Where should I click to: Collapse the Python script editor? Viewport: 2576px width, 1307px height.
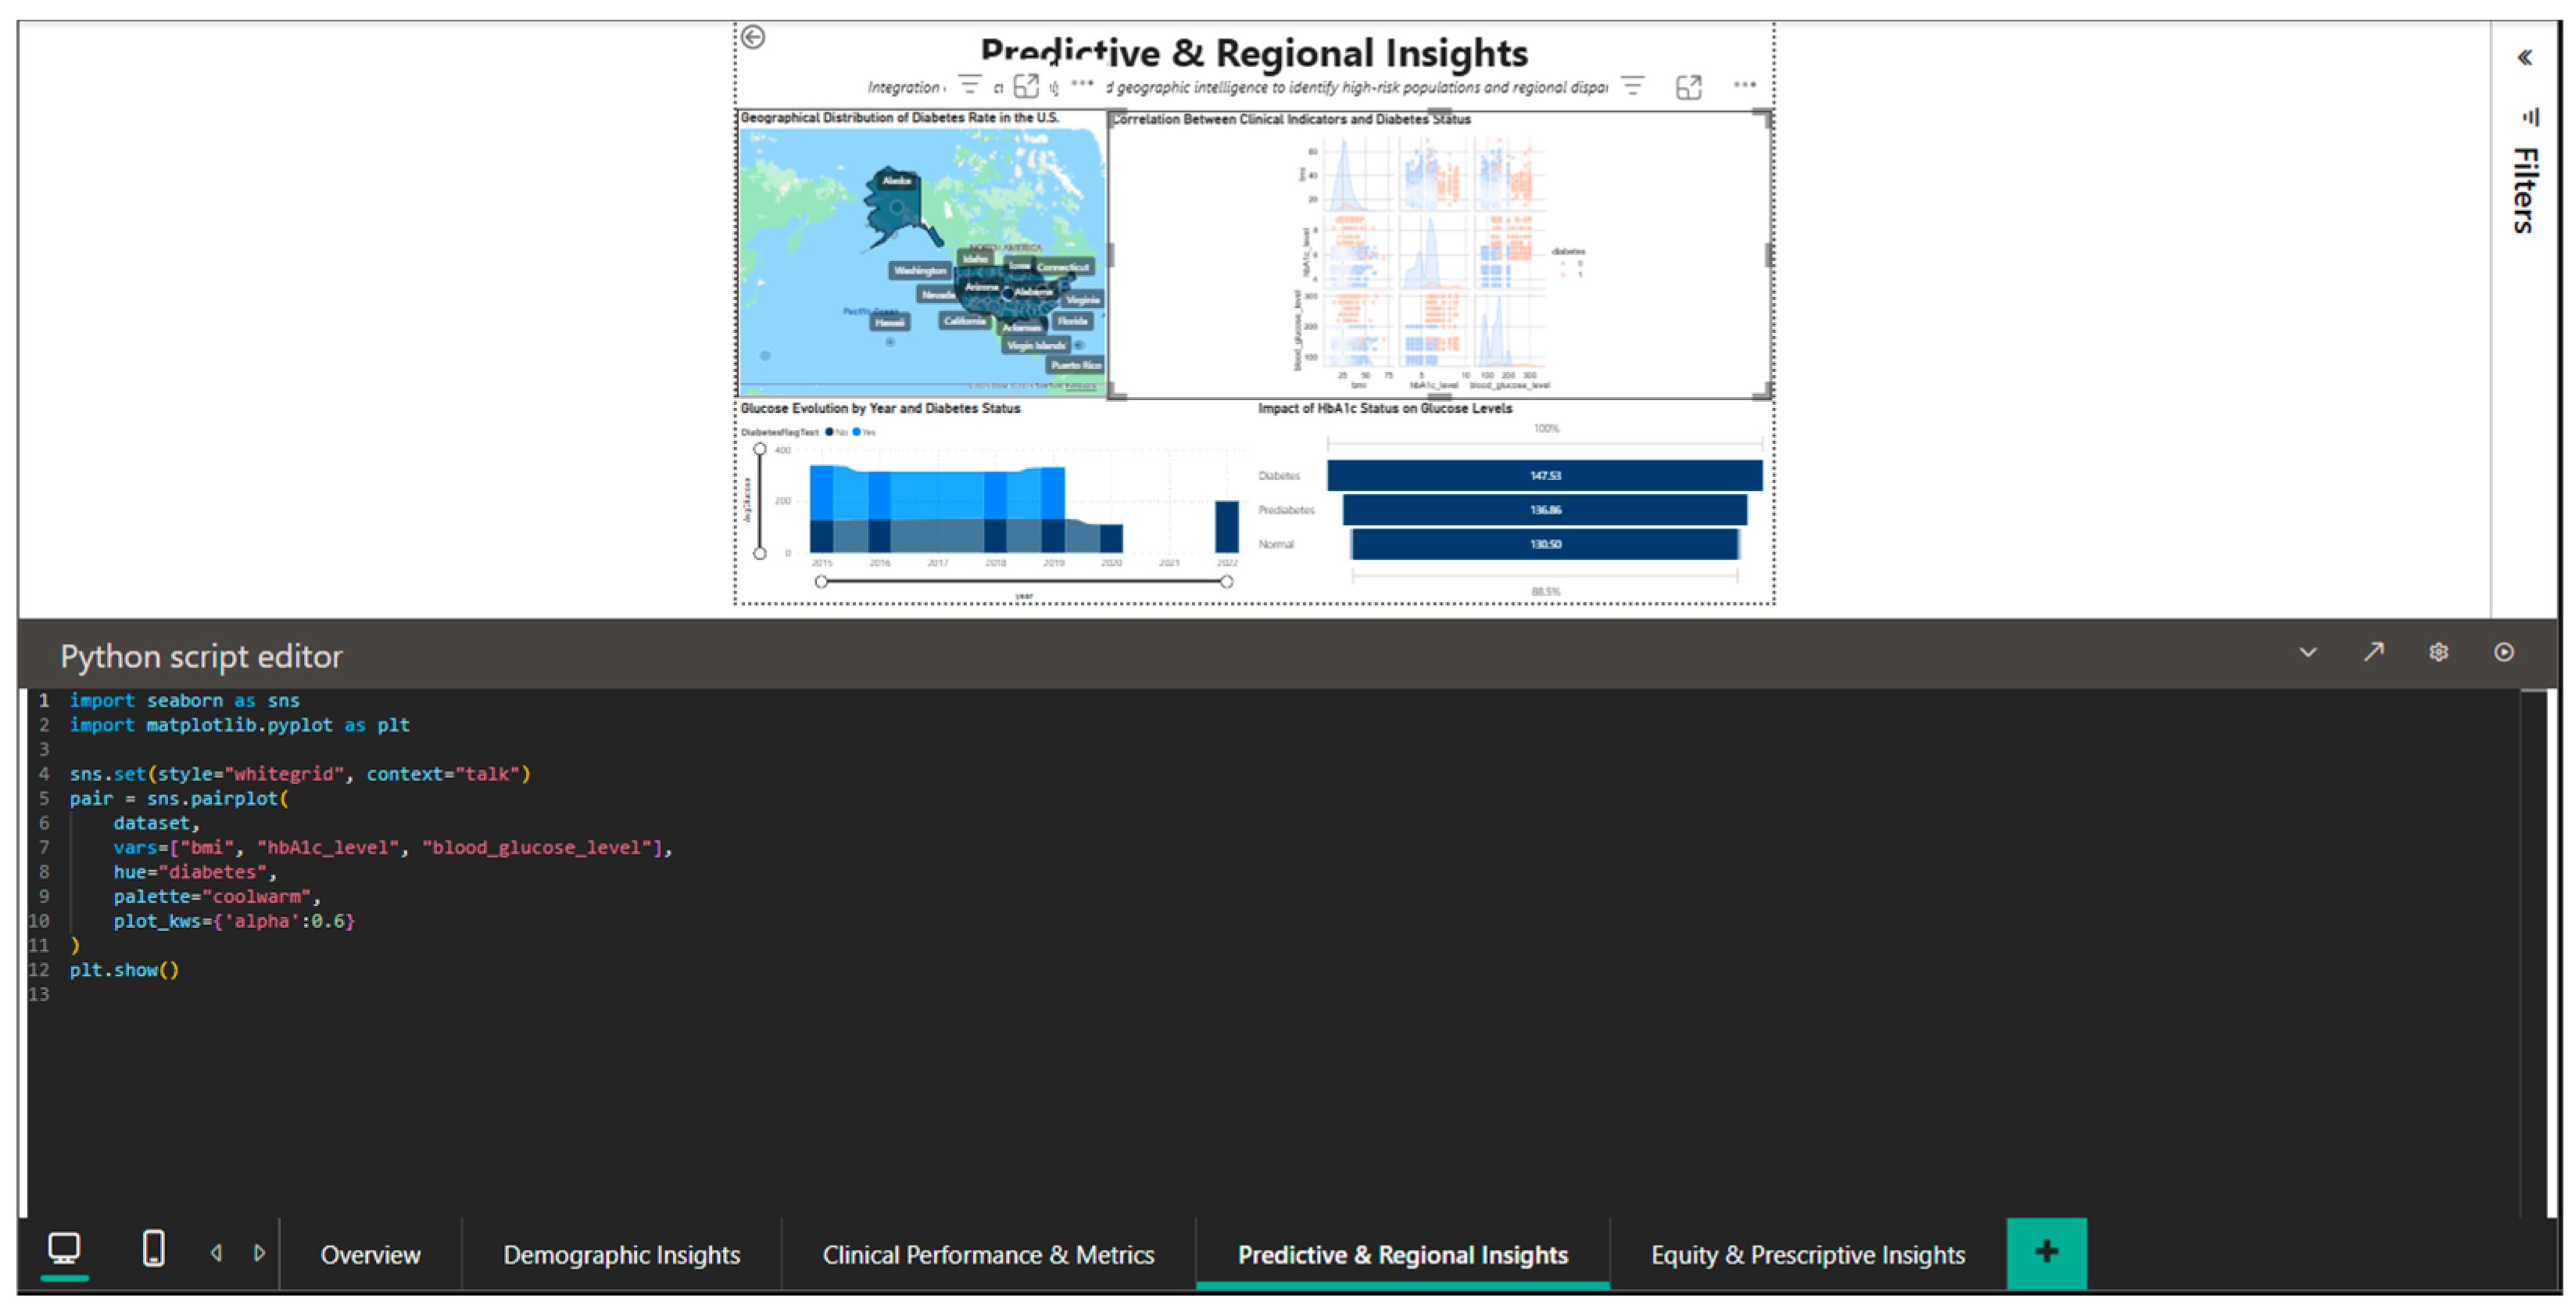[x=2307, y=652]
